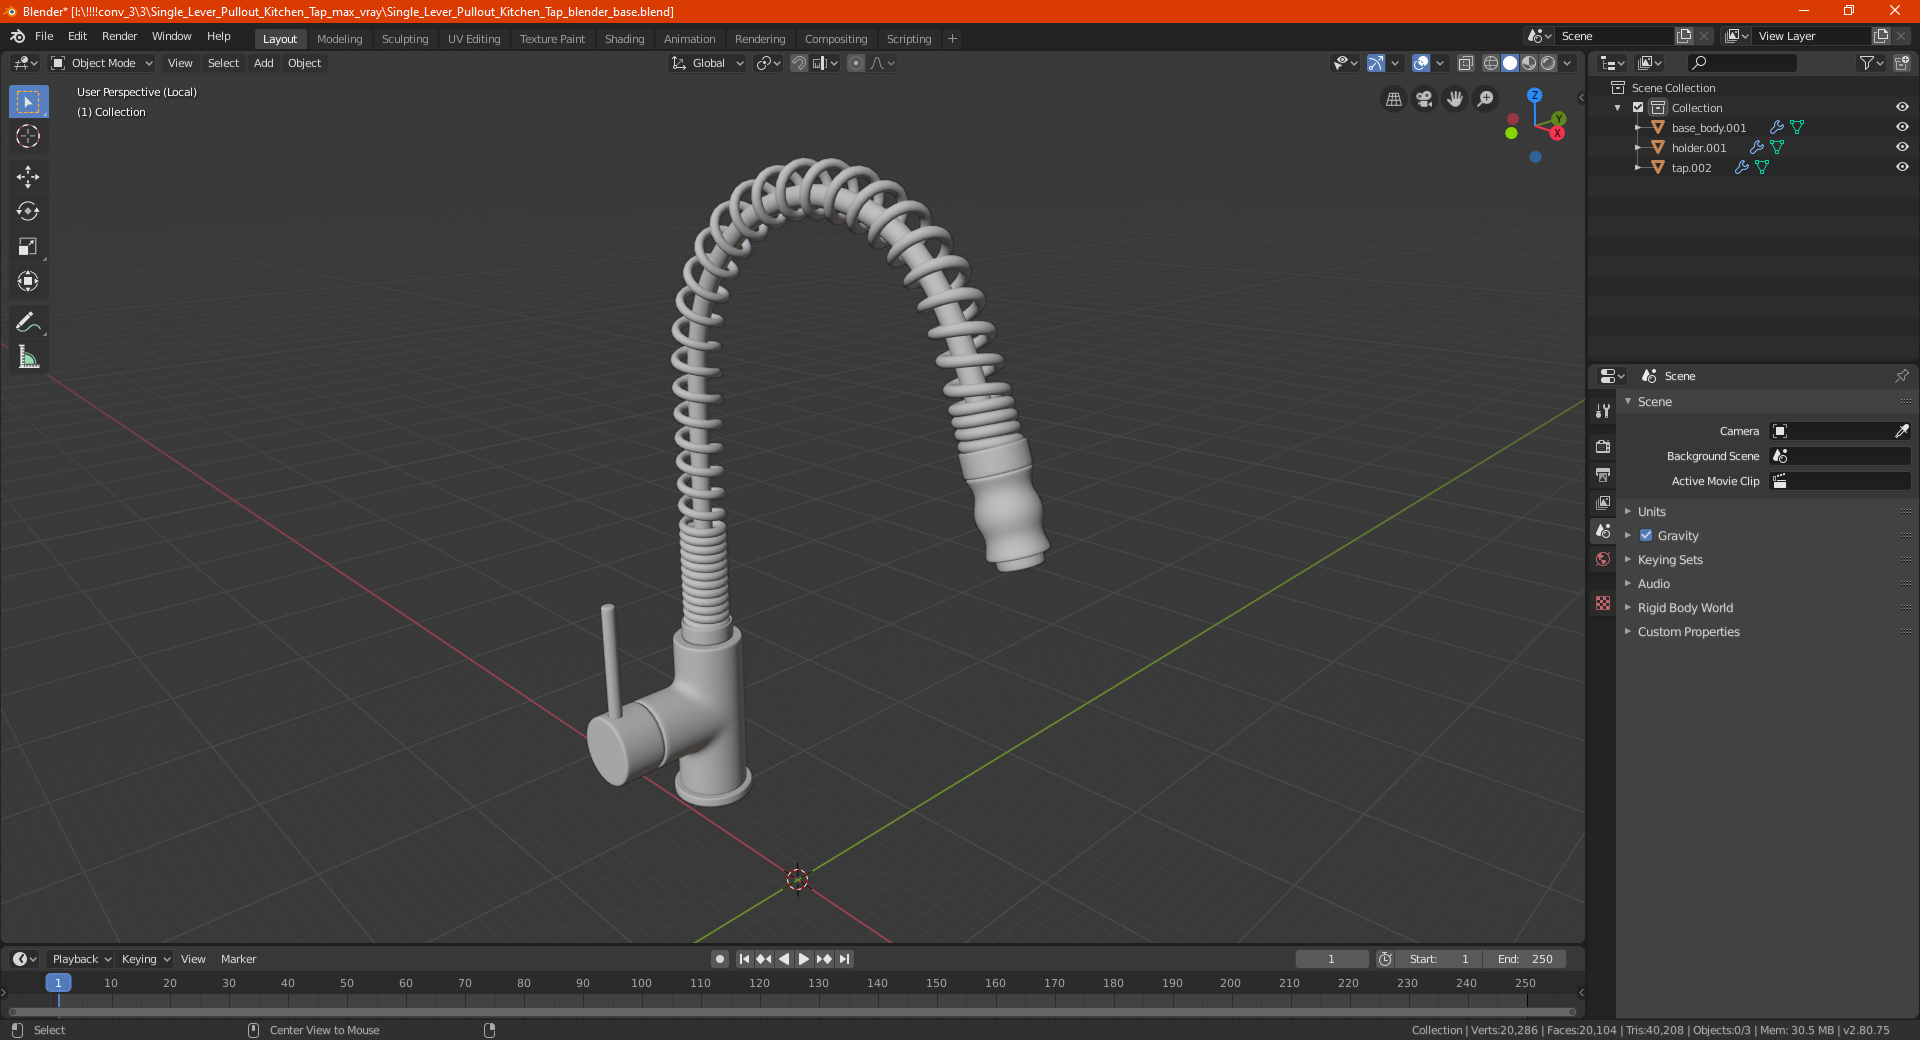
Task: Jump to the timeline start frame
Action: [x=744, y=959]
